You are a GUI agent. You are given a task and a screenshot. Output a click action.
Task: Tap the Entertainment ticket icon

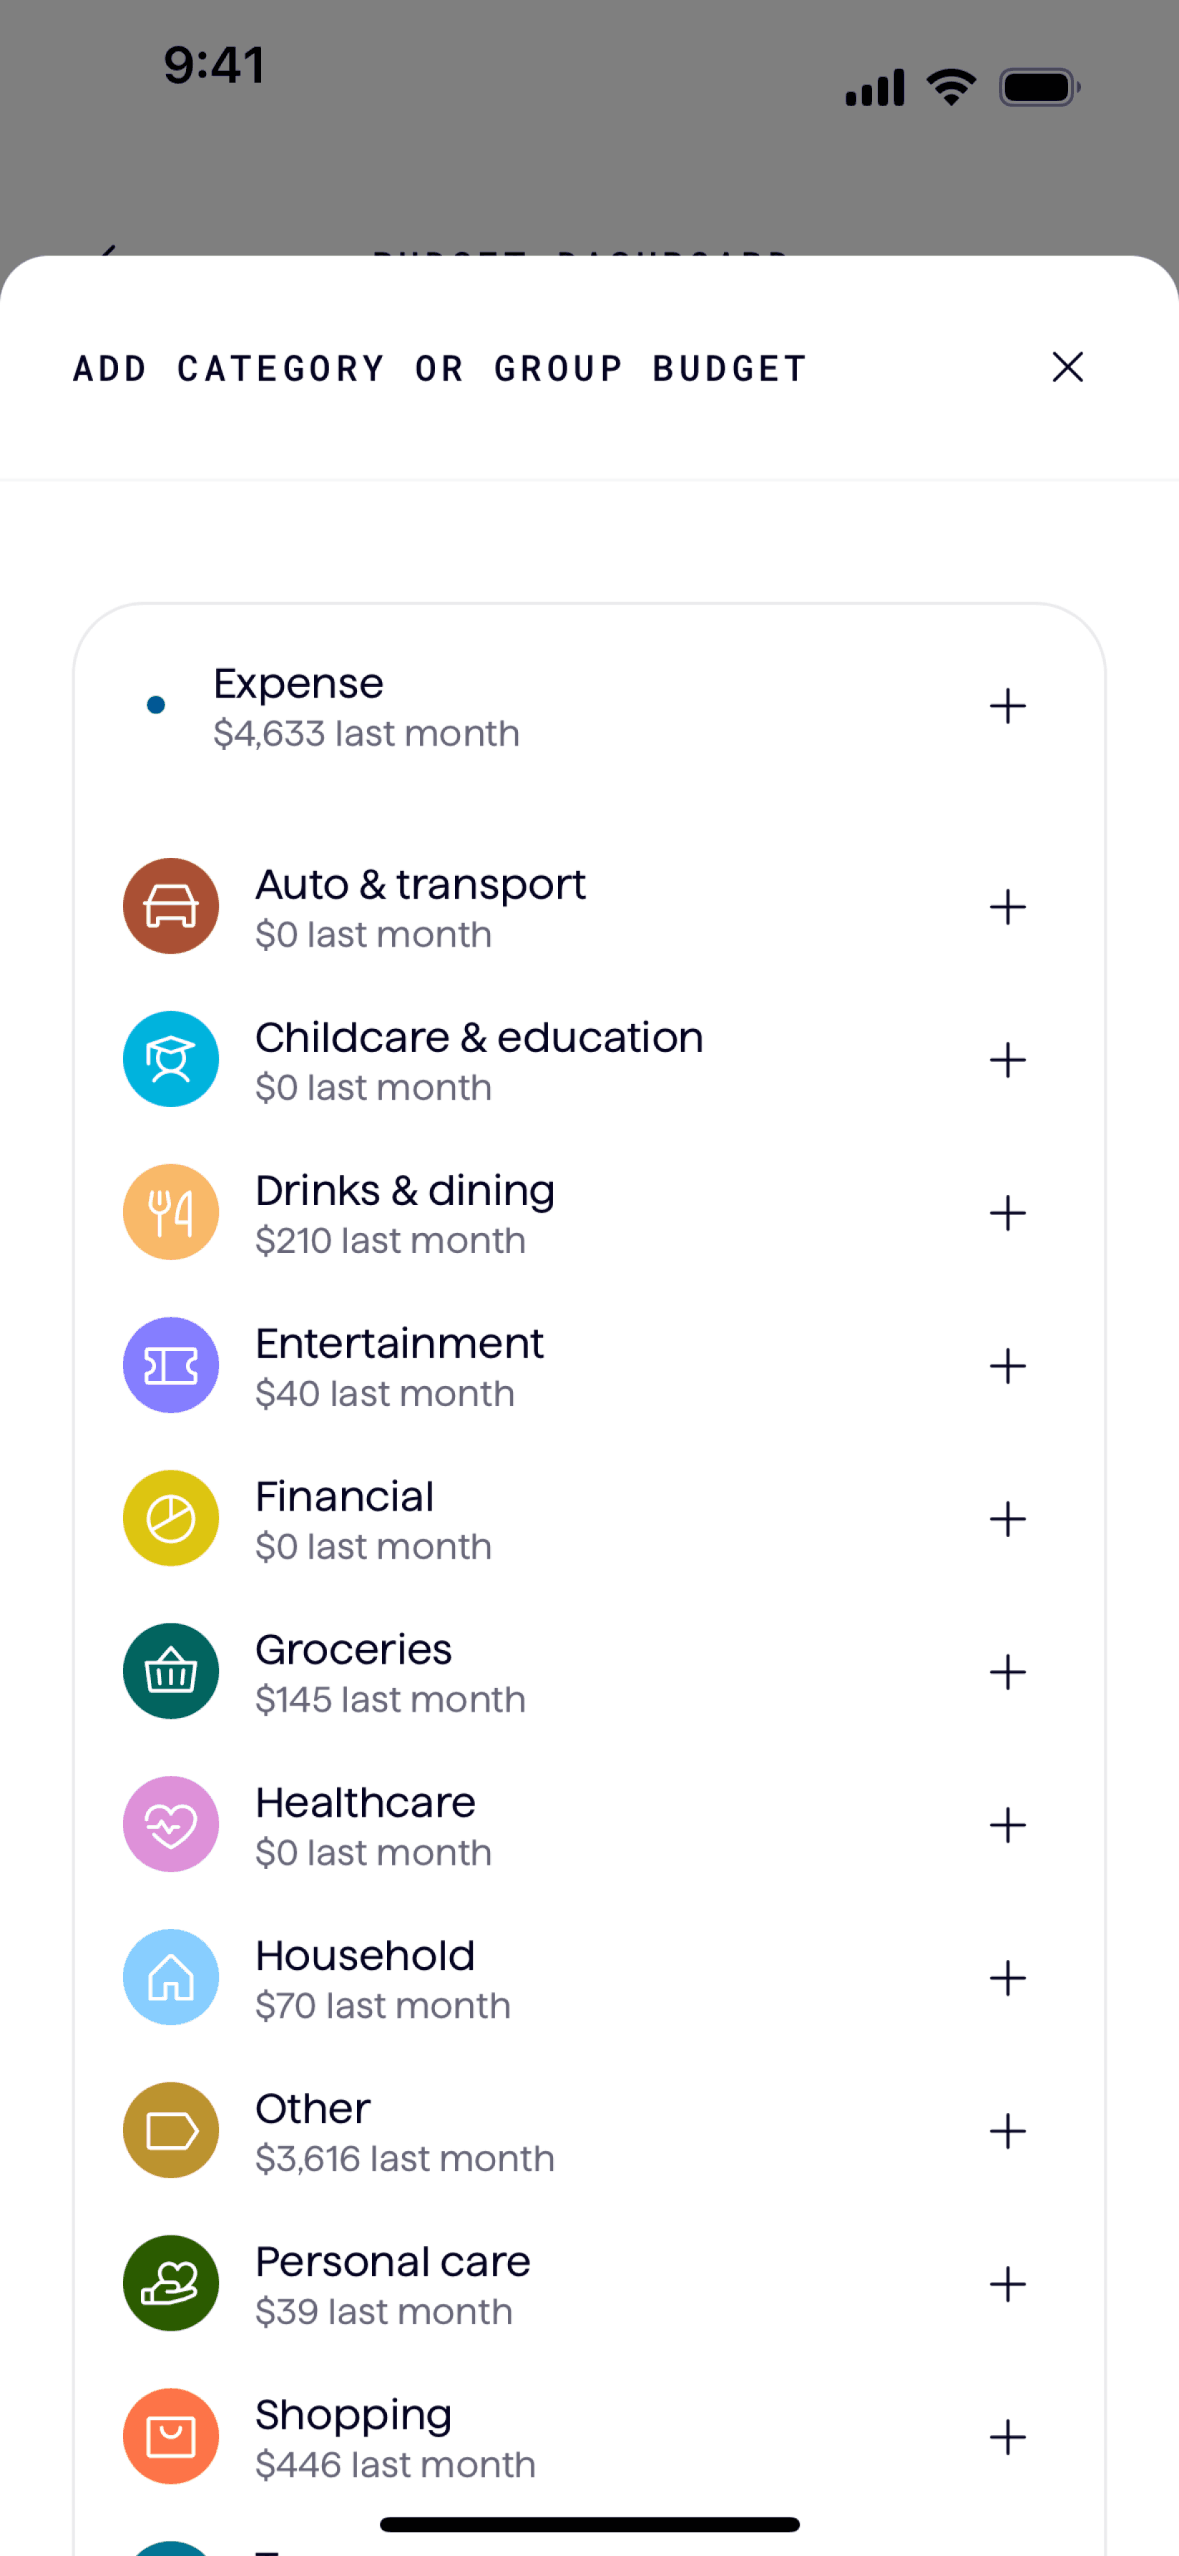pyautogui.click(x=171, y=1365)
